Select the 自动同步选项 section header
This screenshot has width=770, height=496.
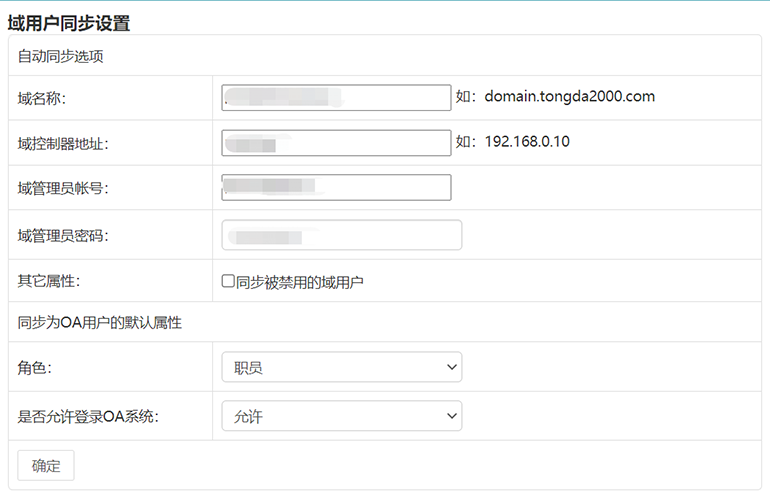[x=61, y=56]
